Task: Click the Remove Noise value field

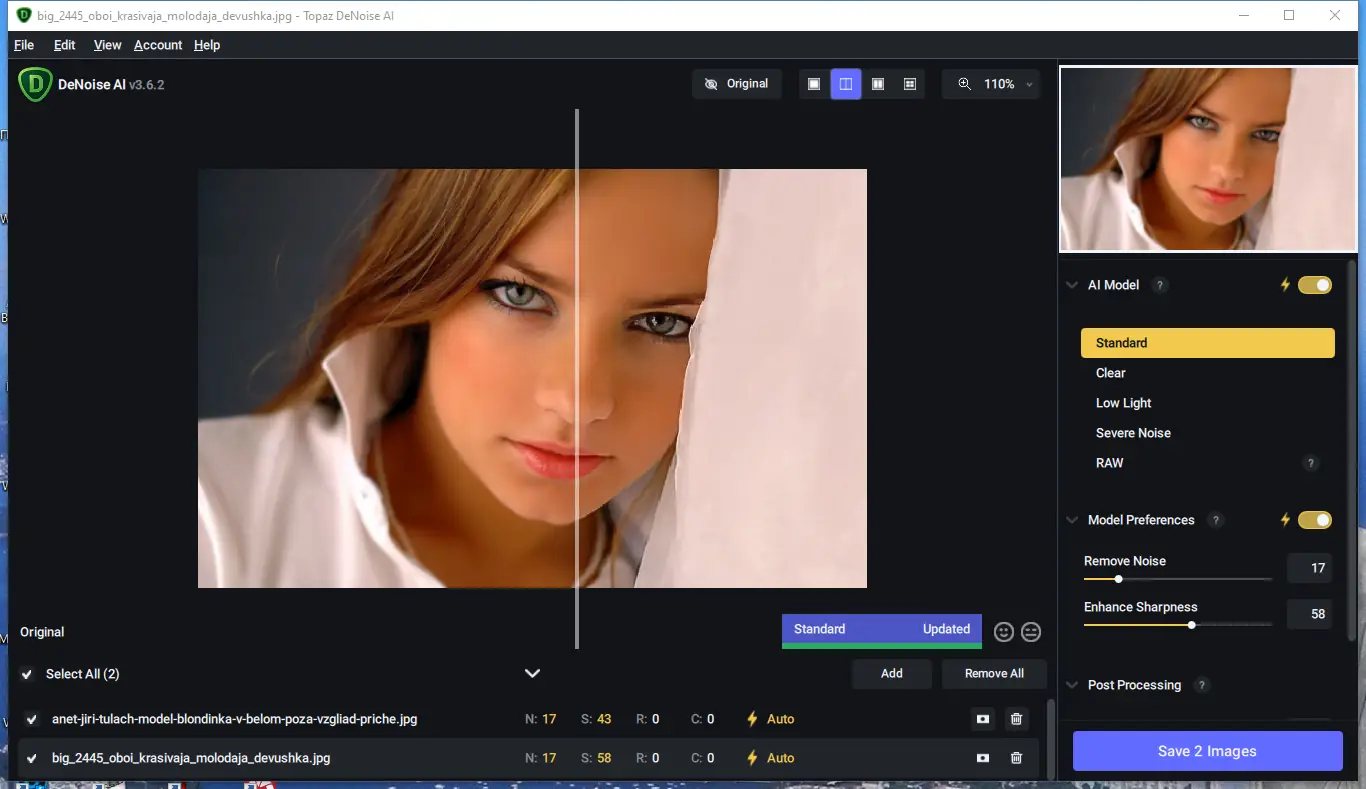Action: pyautogui.click(x=1310, y=568)
